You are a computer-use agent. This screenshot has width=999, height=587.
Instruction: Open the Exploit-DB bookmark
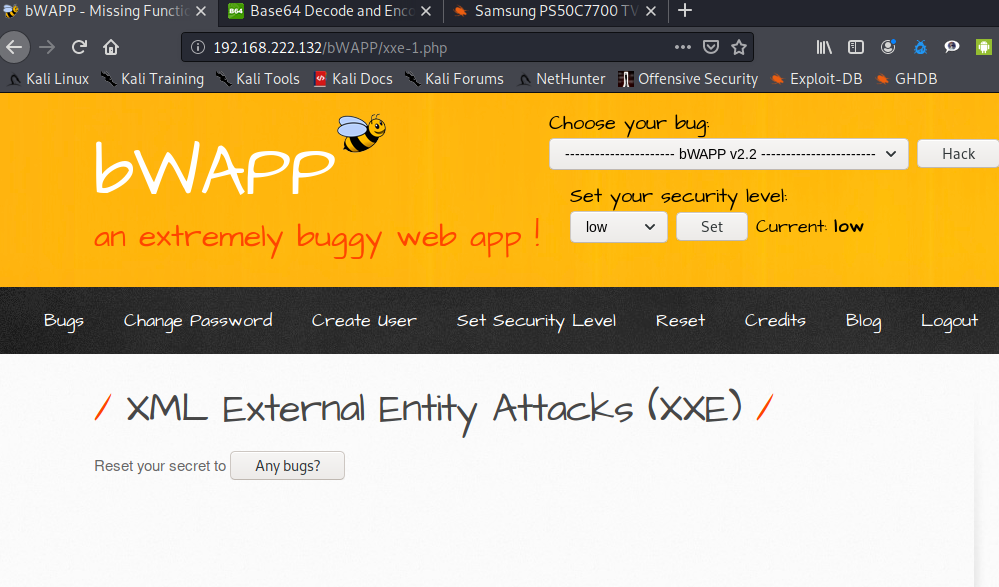[x=816, y=79]
